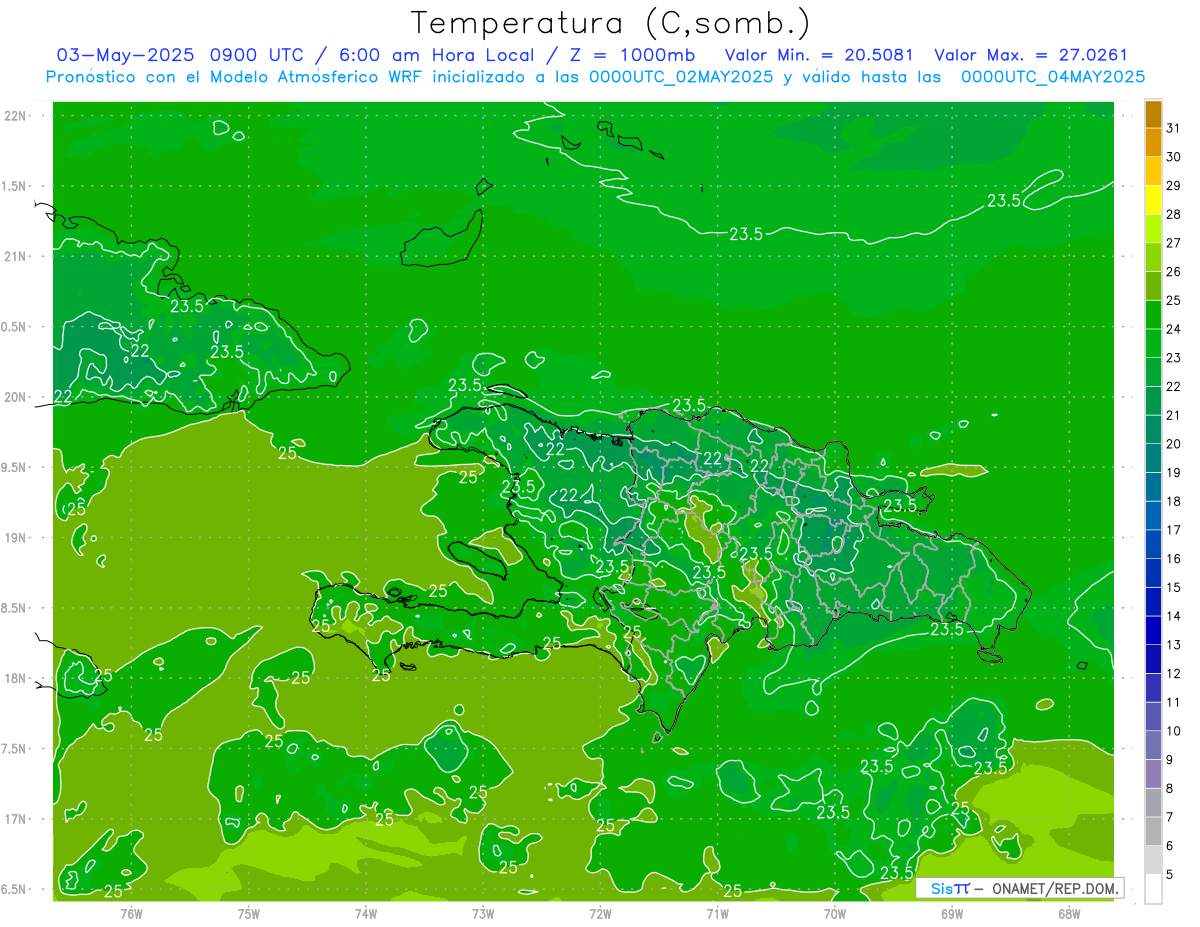Click the color bar label 10
The width and height of the screenshot is (1200, 927).
(1173, 731)
